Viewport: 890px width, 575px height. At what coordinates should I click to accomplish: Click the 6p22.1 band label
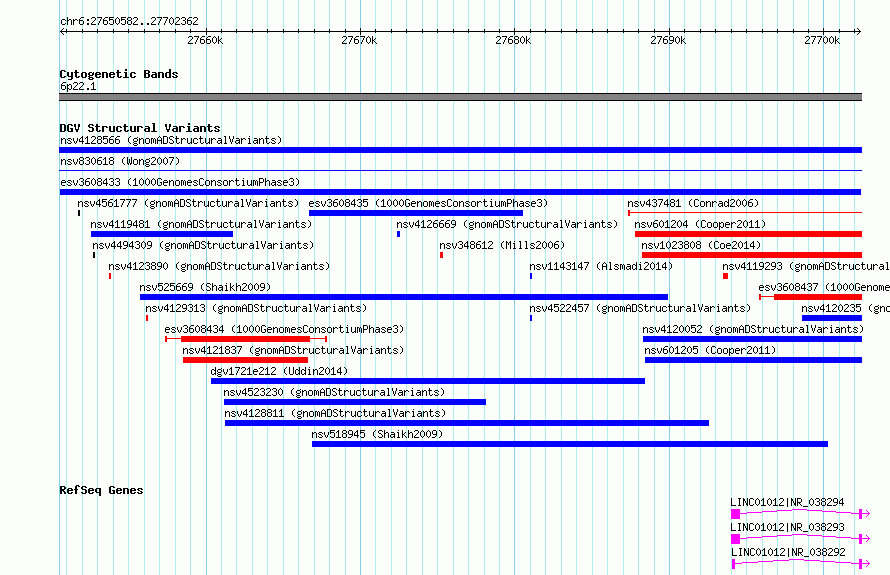pyautogui.click(x=78, y=86)
